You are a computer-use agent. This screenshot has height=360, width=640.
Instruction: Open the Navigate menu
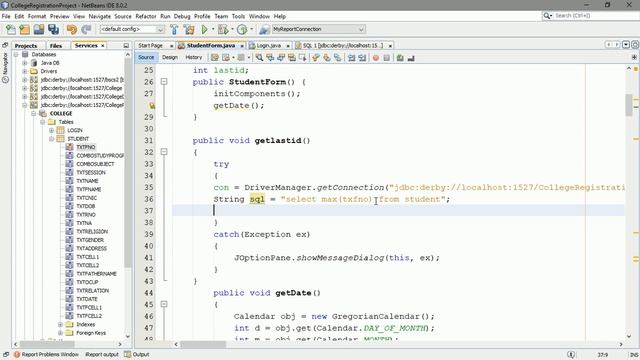click(x=100, y=16)
